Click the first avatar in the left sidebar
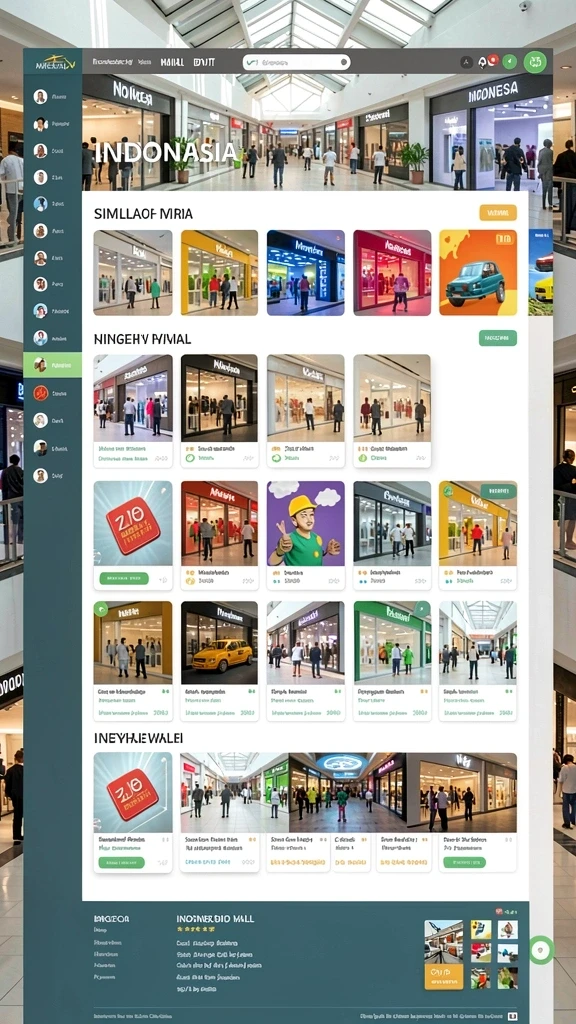Screen dimensions: 576x1024 (x=40, y=97)
